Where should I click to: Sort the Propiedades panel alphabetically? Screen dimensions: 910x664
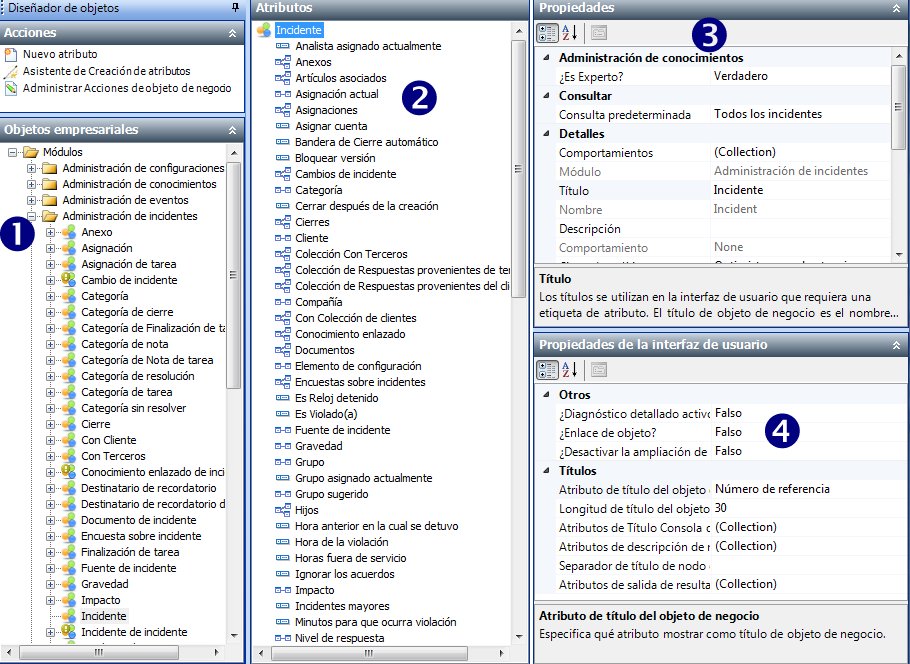point(569,33)
